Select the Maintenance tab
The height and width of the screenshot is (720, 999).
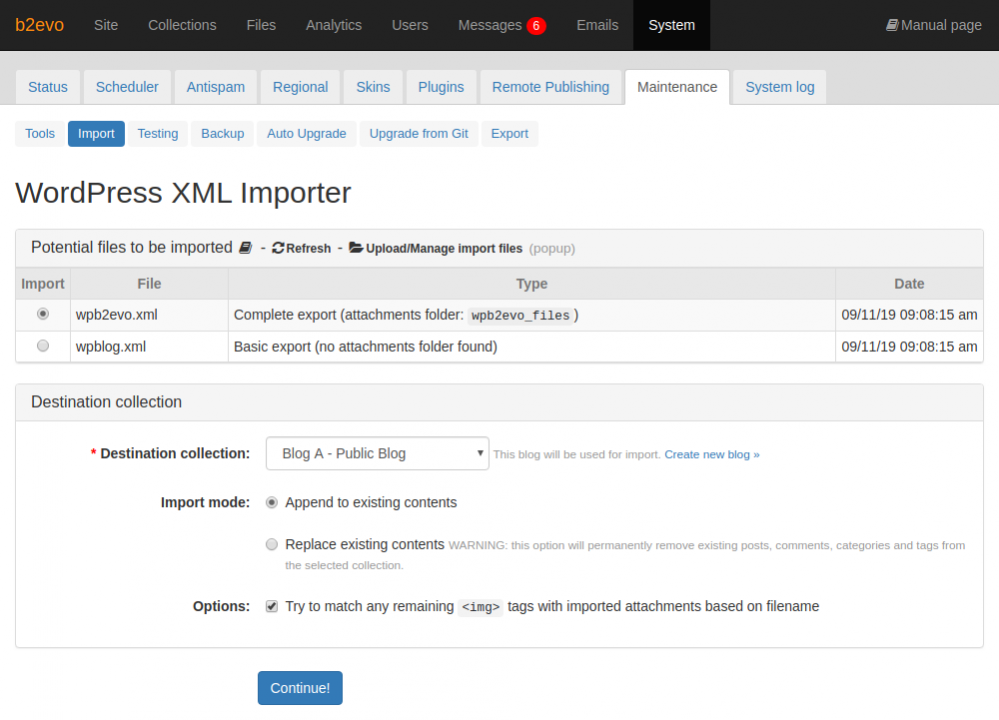[x=677, y=87]
